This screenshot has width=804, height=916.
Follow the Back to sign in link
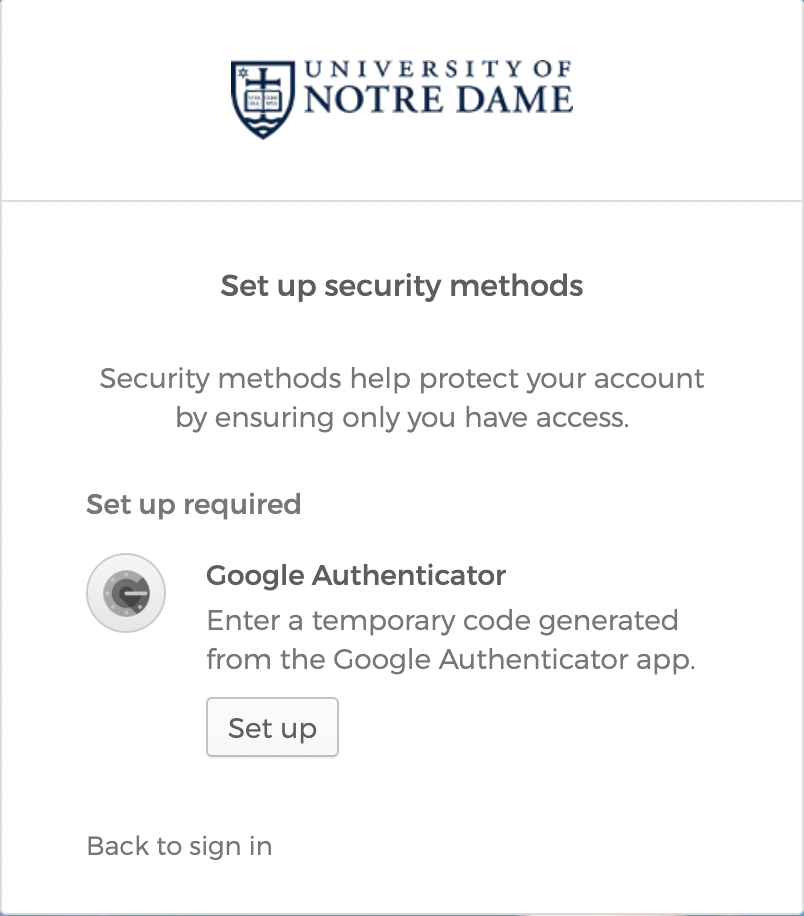coord(179,846)
